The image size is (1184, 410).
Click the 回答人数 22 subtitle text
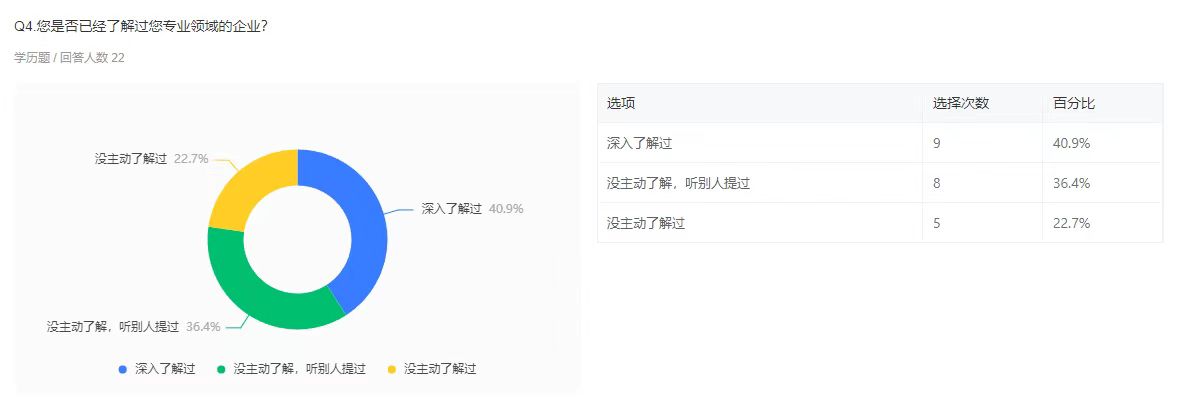(92, 58)
